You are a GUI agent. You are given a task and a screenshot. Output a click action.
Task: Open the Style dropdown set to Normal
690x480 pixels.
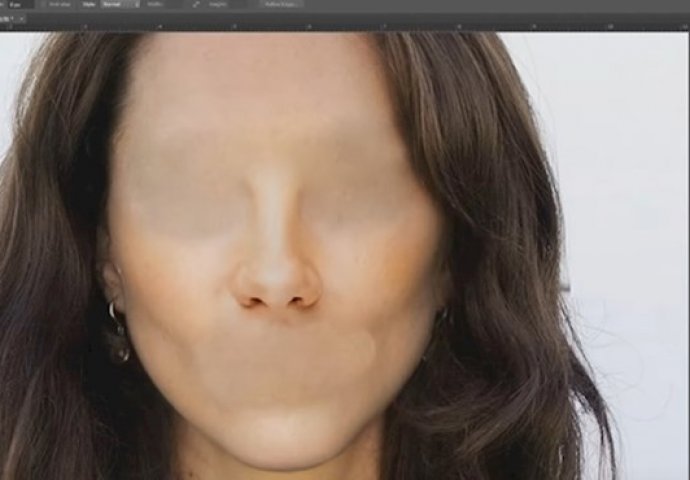coord(121,4)
